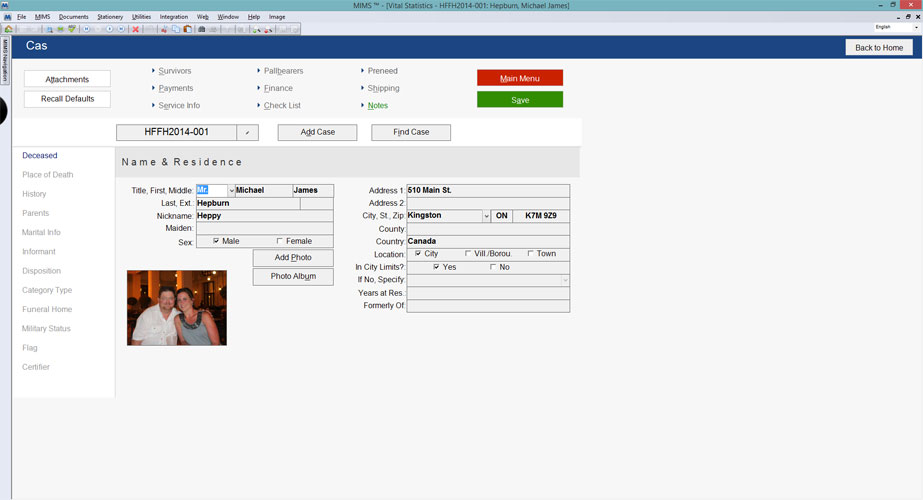Open the English language dropdown
The image size is (923, 500).
[915, 27]
